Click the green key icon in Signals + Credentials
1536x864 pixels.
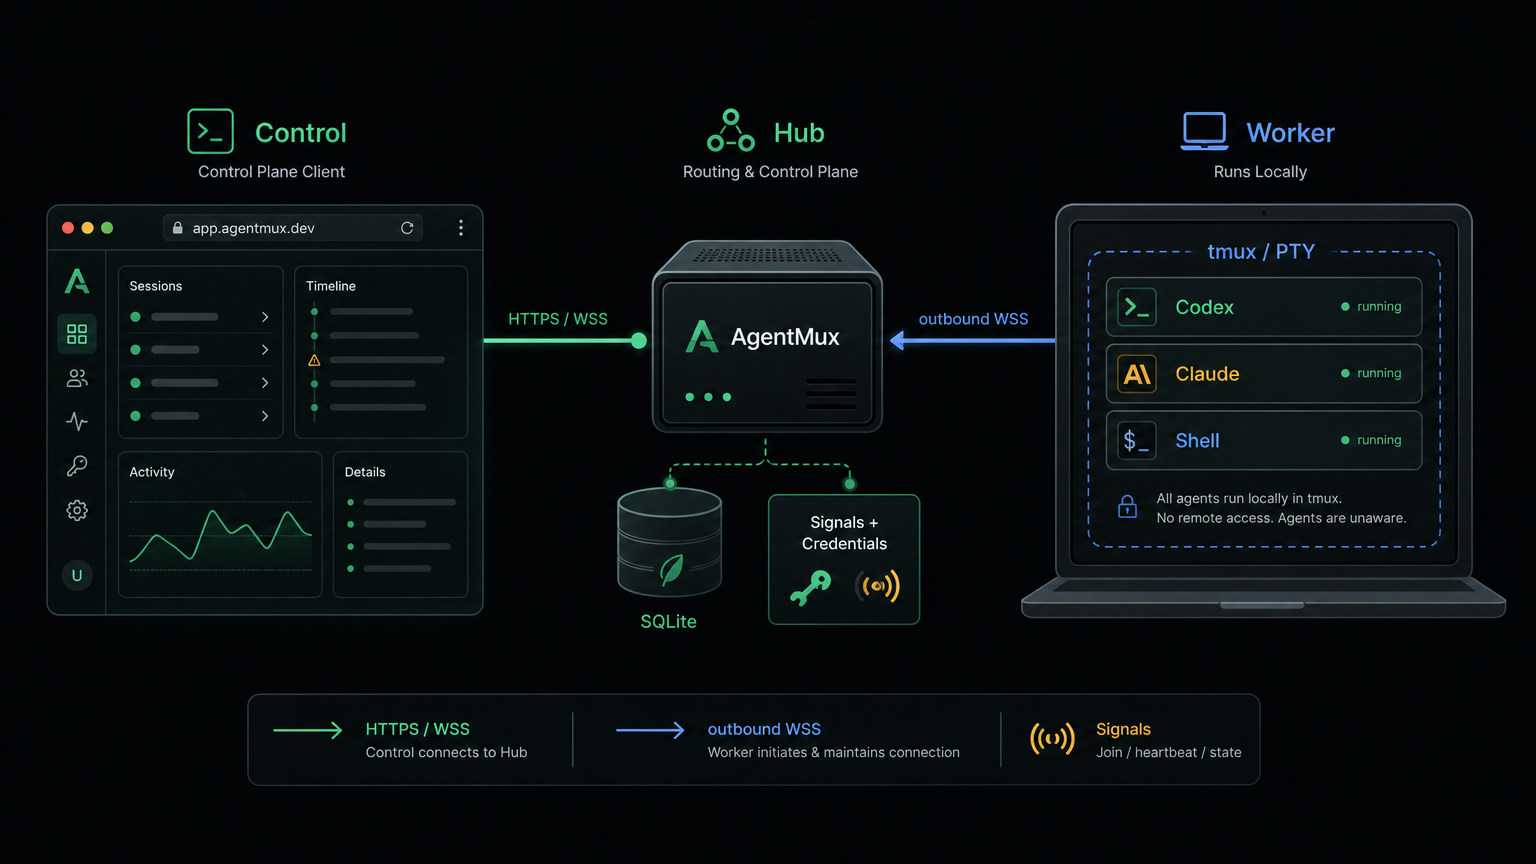(x=811, y=587)
